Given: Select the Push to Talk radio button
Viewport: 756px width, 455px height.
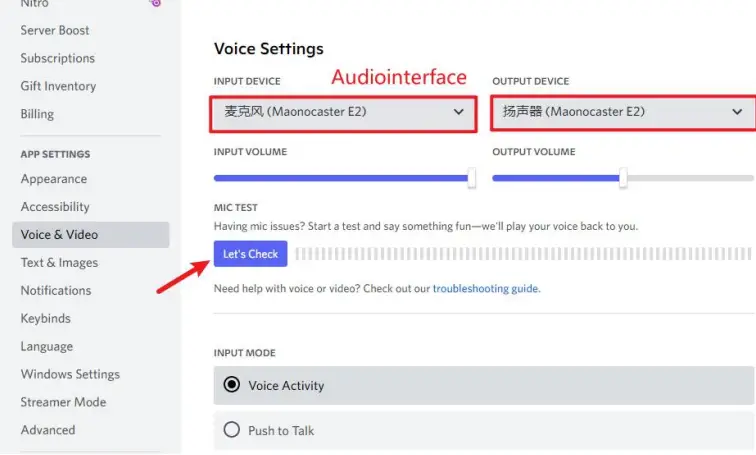Looking at the screenshot, I should [x=232, y=430].
